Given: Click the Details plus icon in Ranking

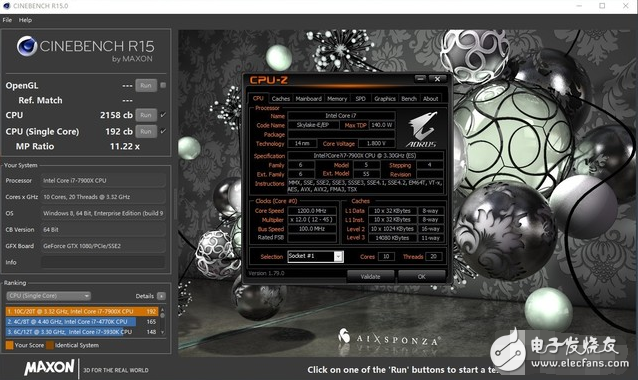Looking at the screenshot, I should (161, 296).
